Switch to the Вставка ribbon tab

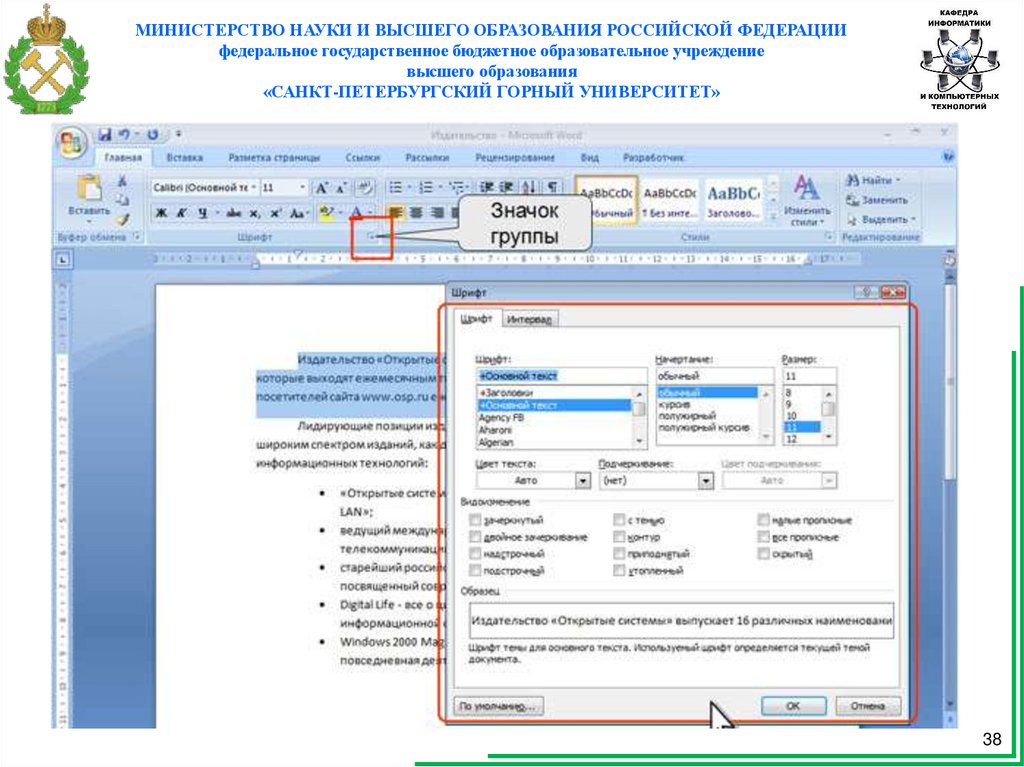(184, 157)
